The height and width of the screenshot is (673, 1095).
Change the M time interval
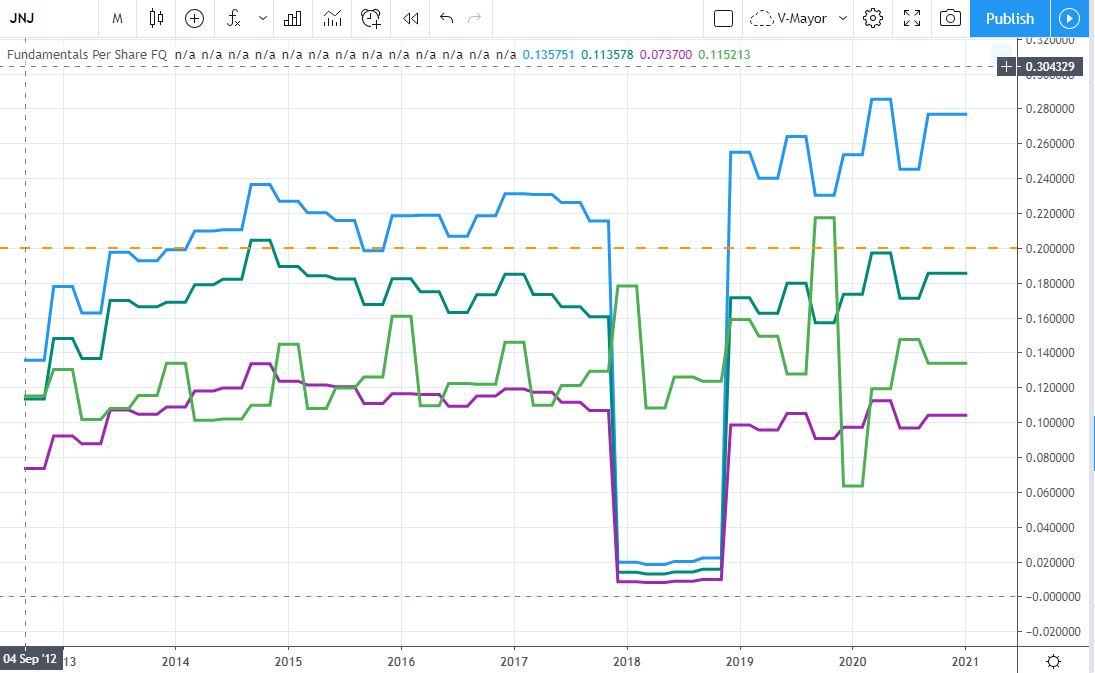point(118,18)
